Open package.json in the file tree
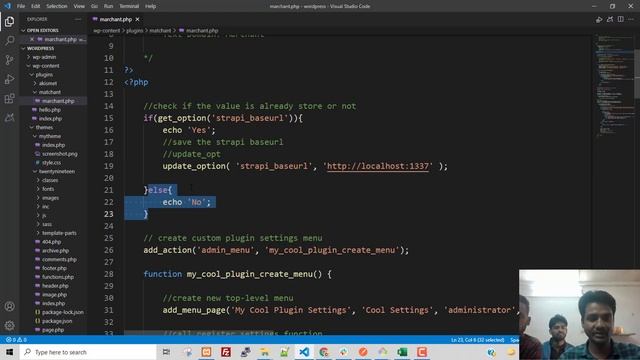The image size is (640, 360). 57,321
